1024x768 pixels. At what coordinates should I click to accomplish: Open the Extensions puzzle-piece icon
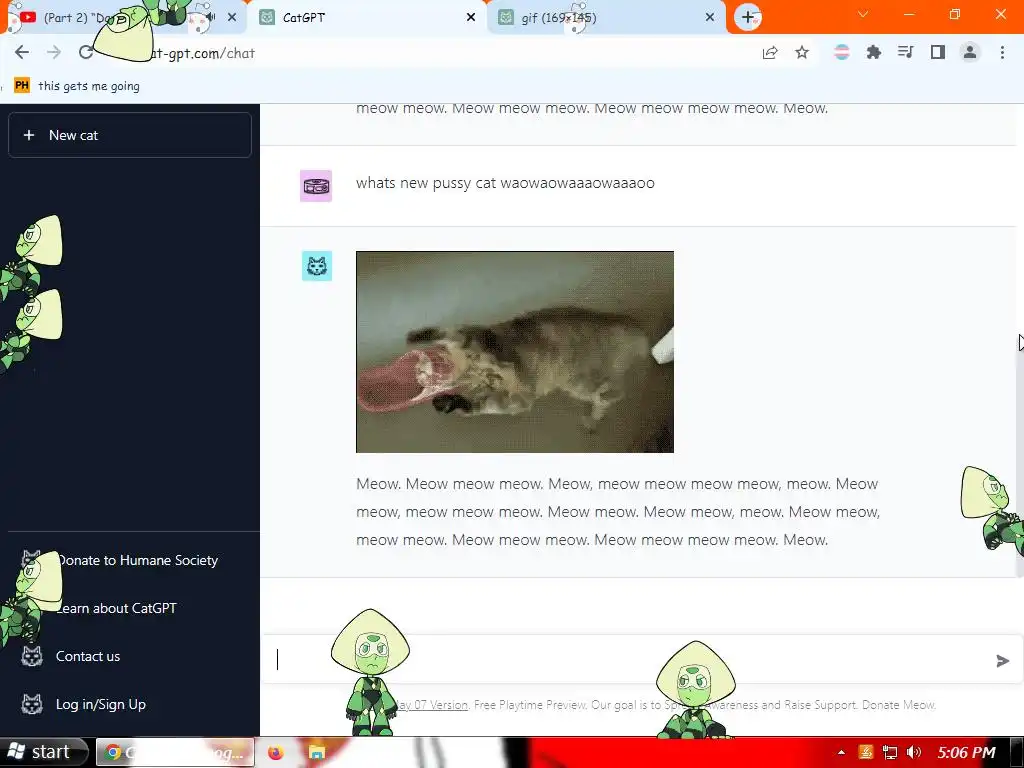[x=873, y=53]
